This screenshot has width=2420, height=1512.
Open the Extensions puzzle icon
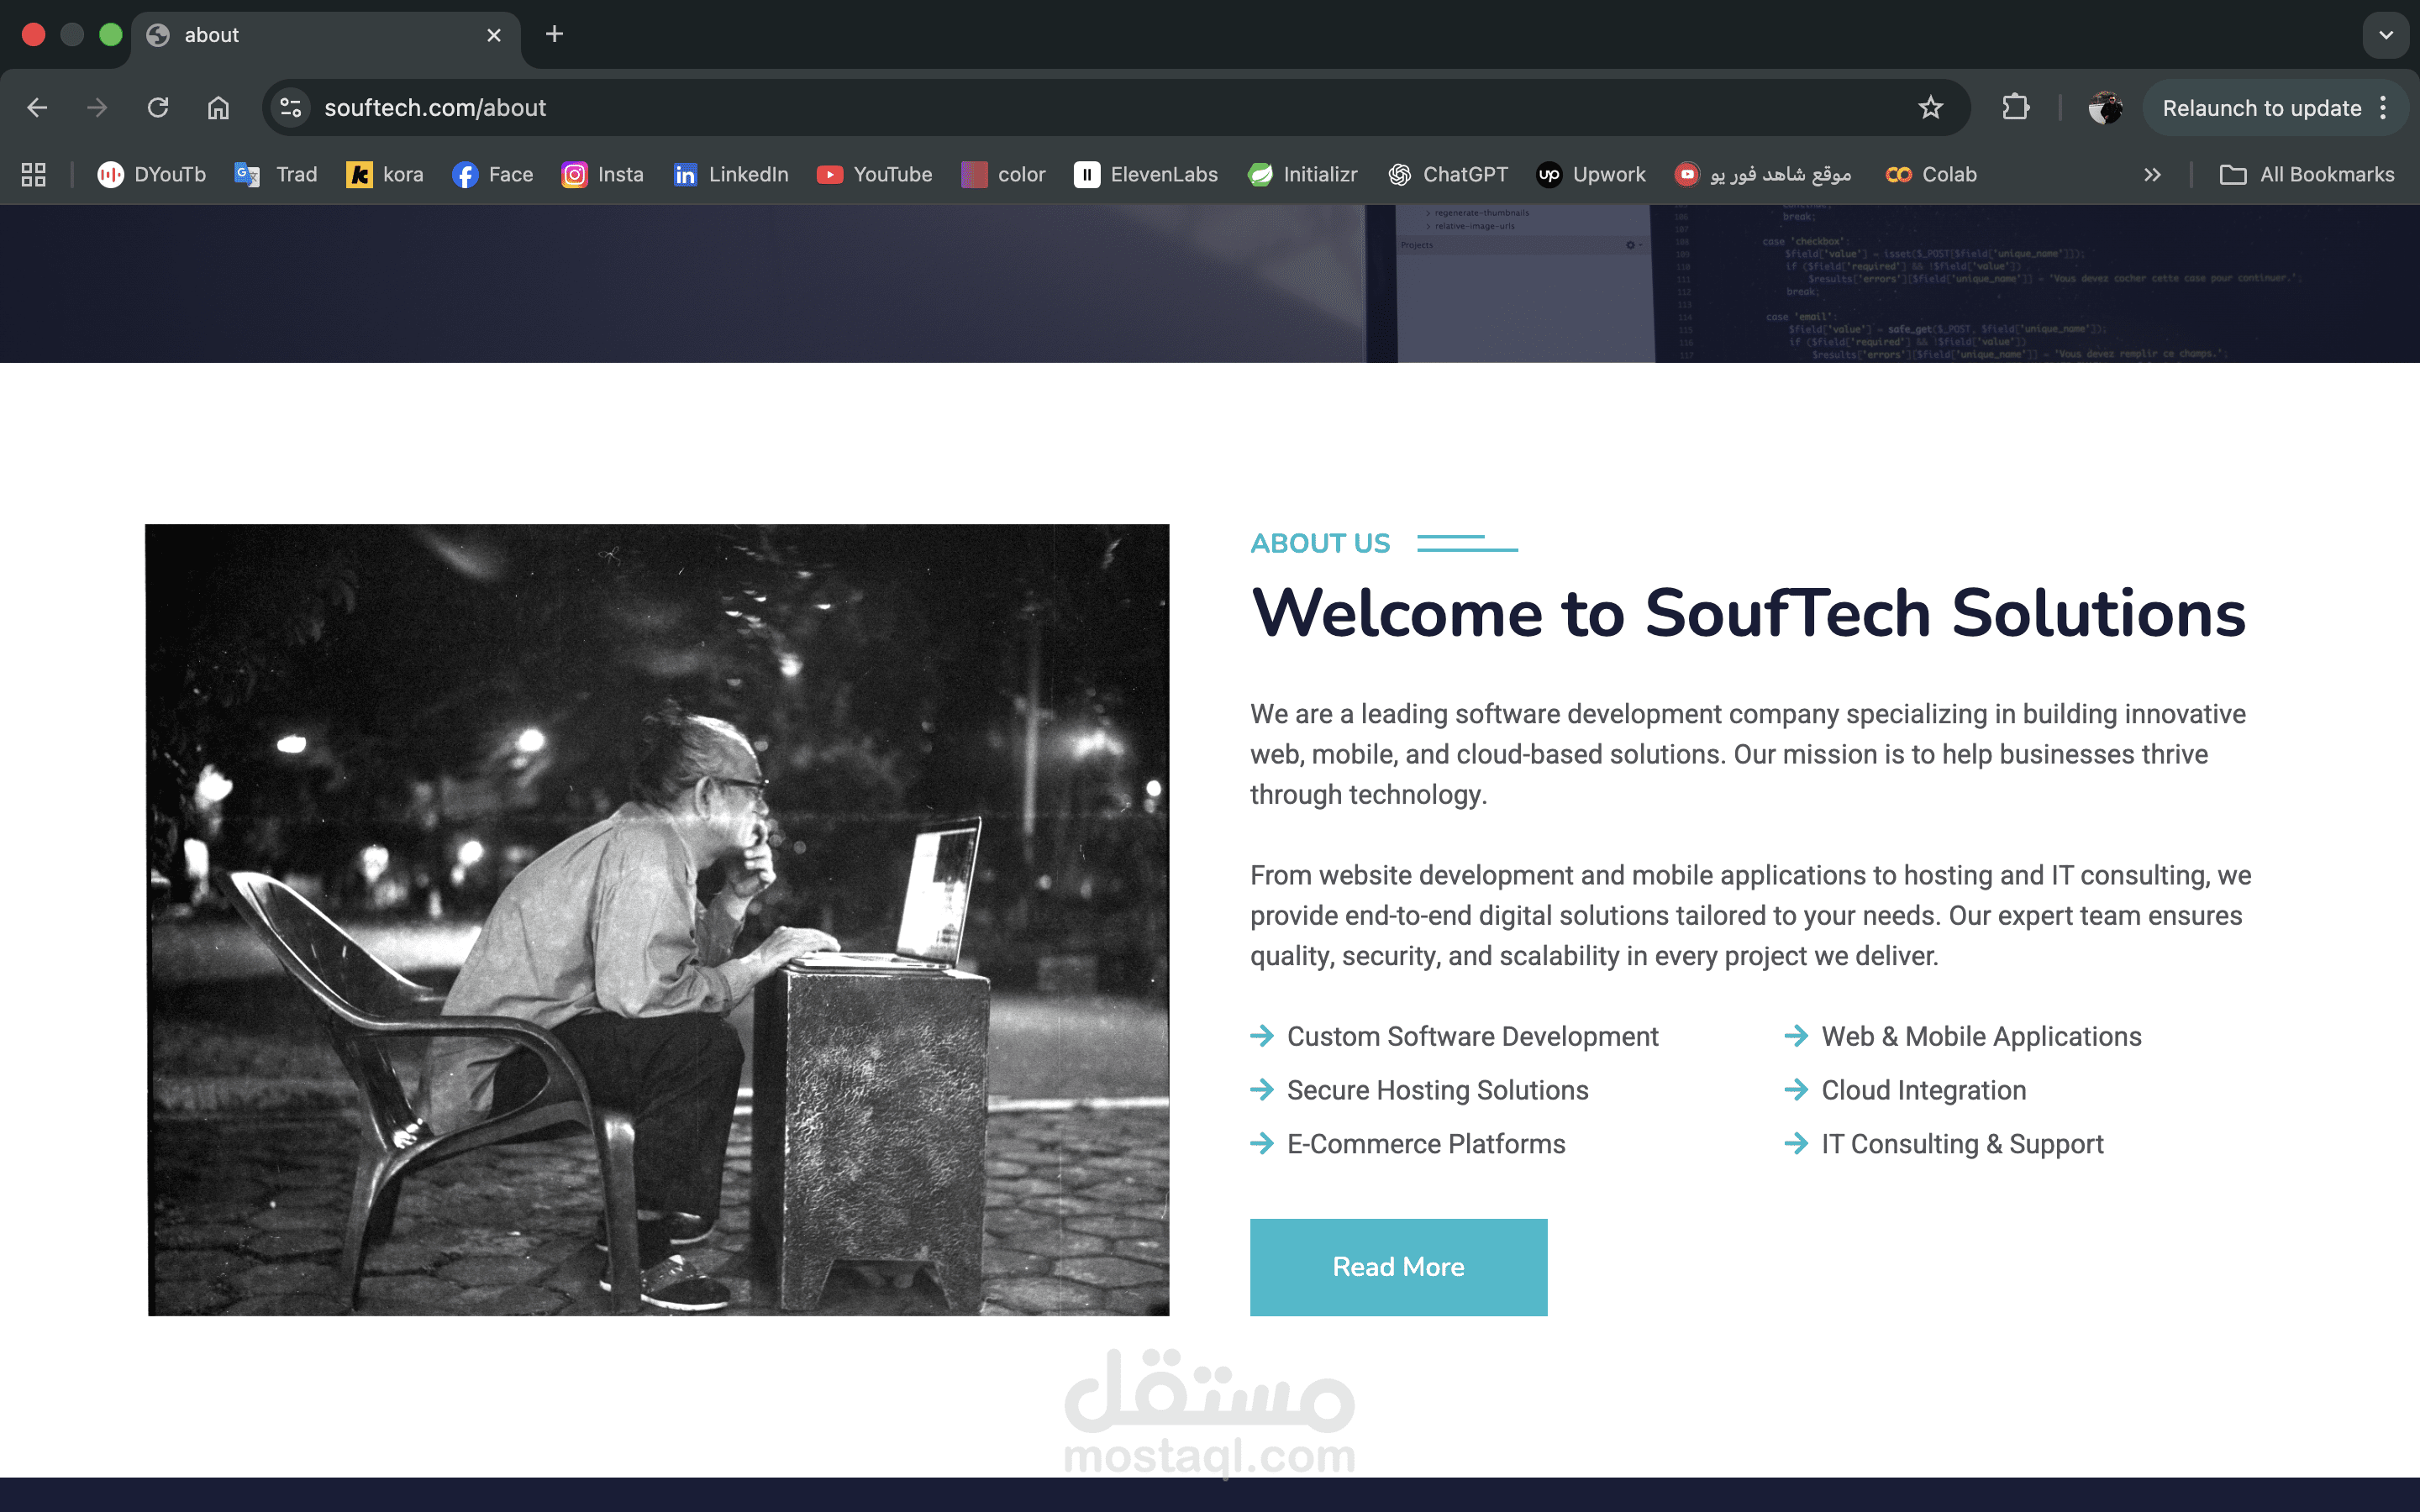(2015, 108)
